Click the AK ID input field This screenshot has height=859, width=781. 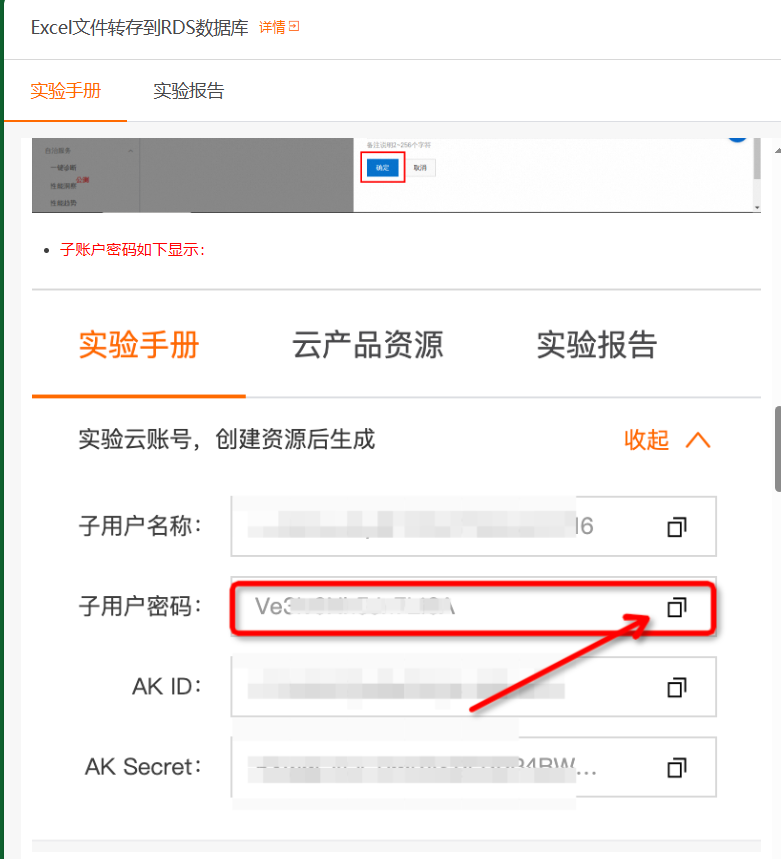[x=473, y=687]
